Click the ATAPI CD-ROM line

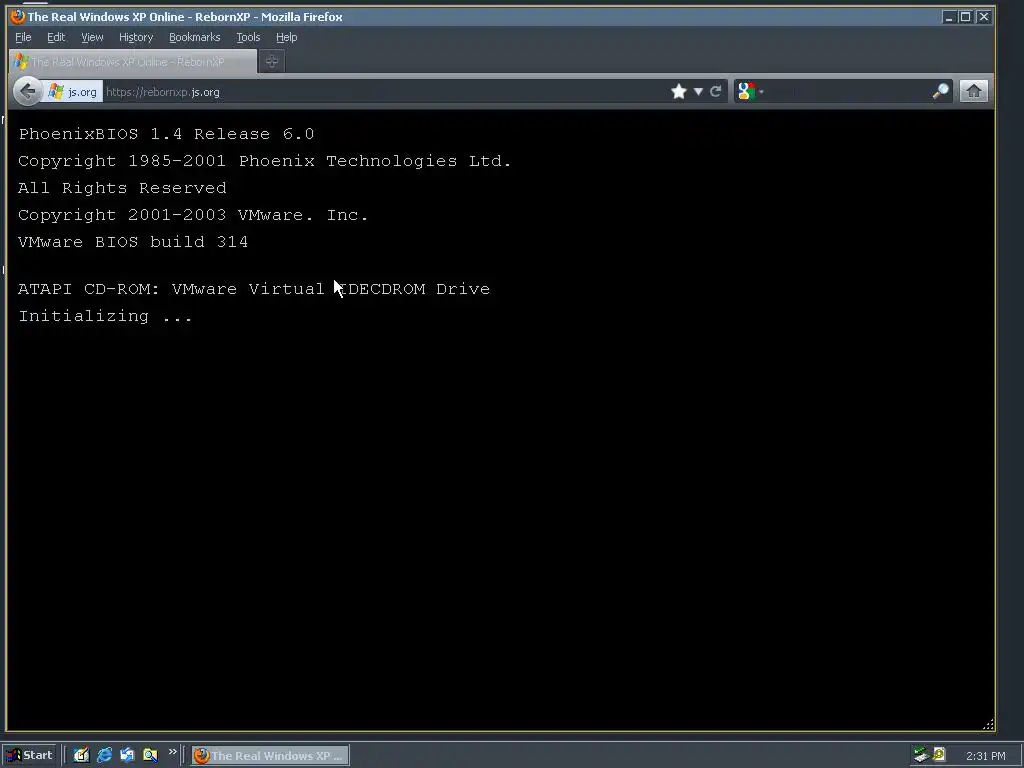pos(254,289)
